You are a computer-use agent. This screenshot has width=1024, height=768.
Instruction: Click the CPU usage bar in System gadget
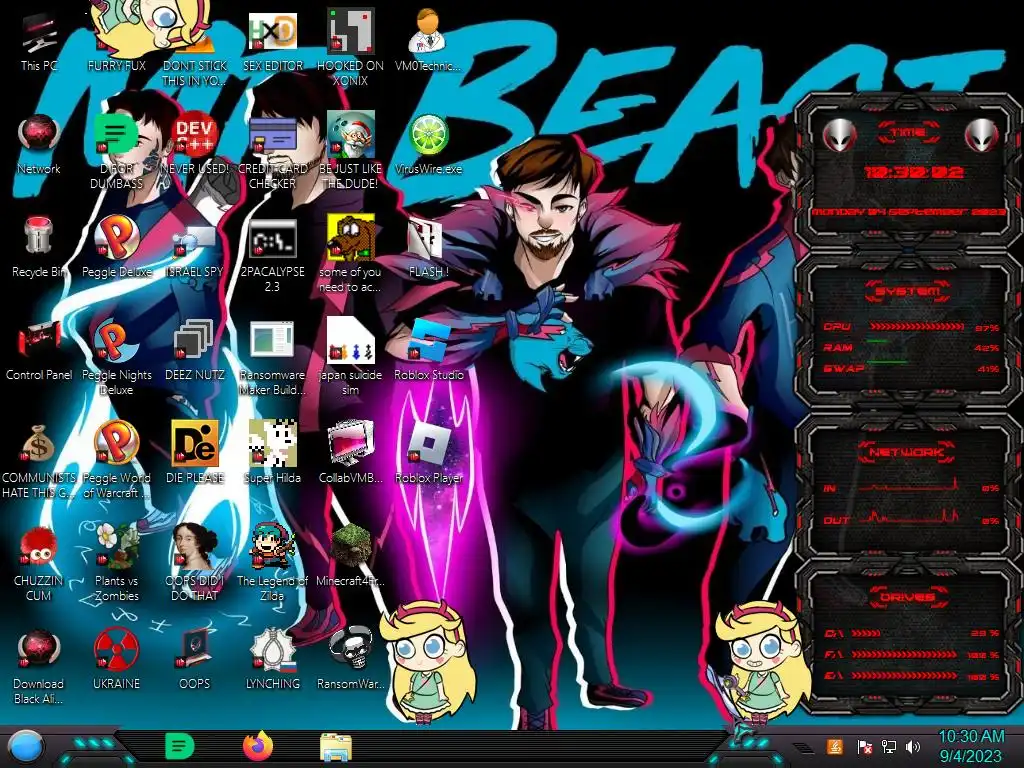coord(917,327)
